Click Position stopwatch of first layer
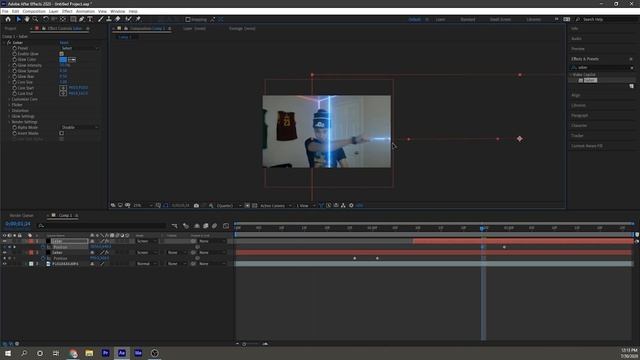The image size is (640, 360). [43, 247]
